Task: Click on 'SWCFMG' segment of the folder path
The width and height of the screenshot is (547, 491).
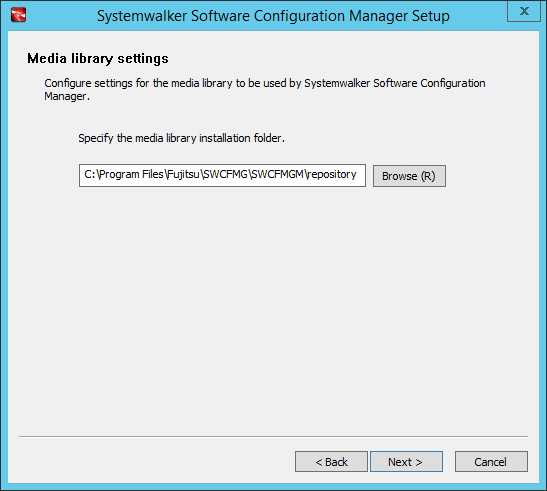Action: coord(225,174)
